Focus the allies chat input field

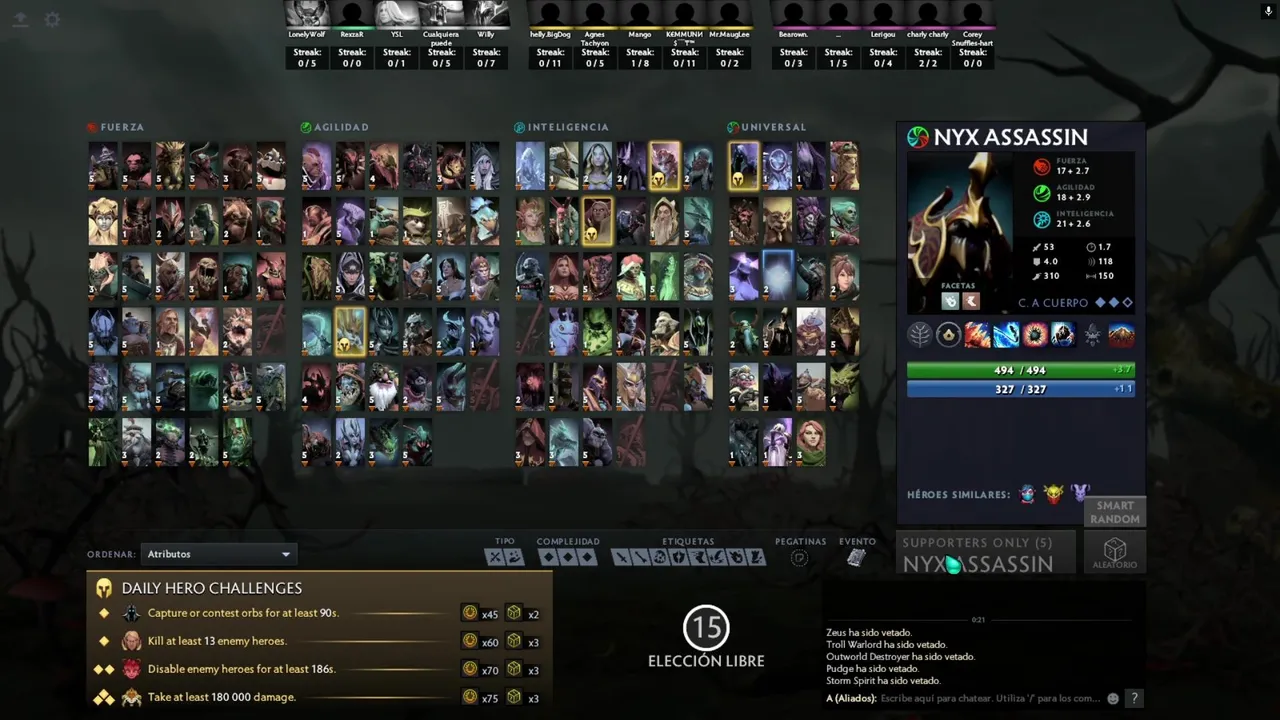pos(990,698)
